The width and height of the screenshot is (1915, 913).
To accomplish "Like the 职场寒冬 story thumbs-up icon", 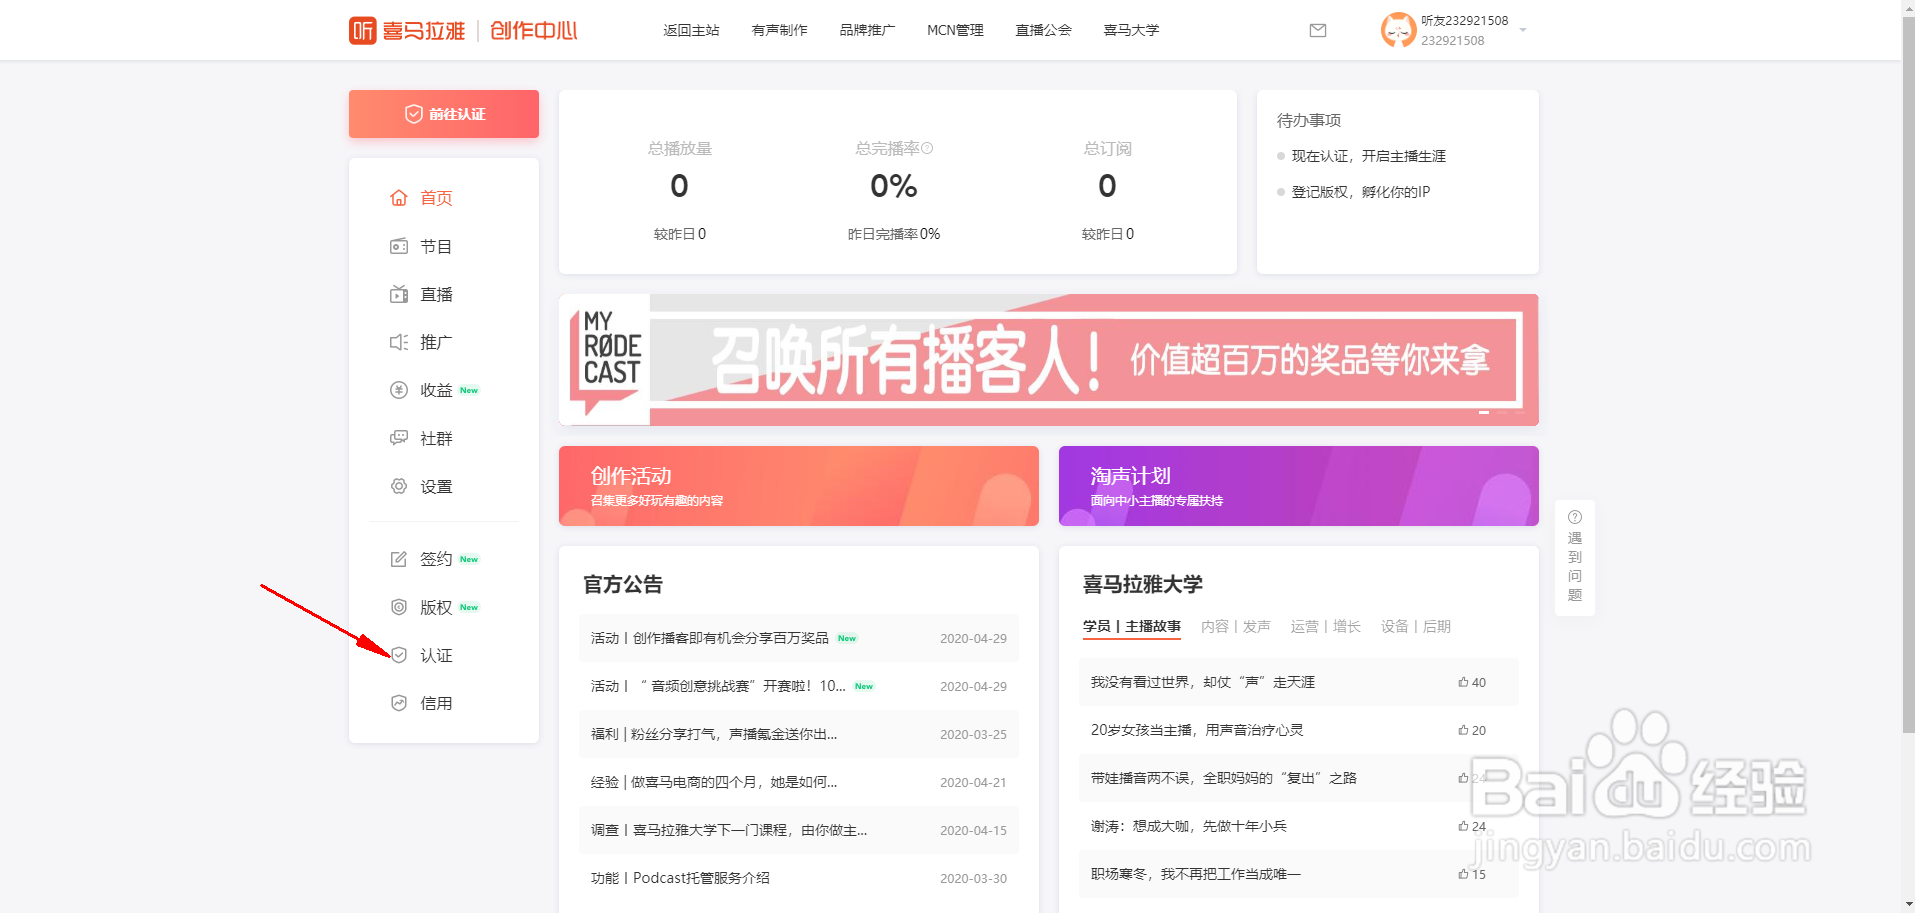I will pos(1463,874).
